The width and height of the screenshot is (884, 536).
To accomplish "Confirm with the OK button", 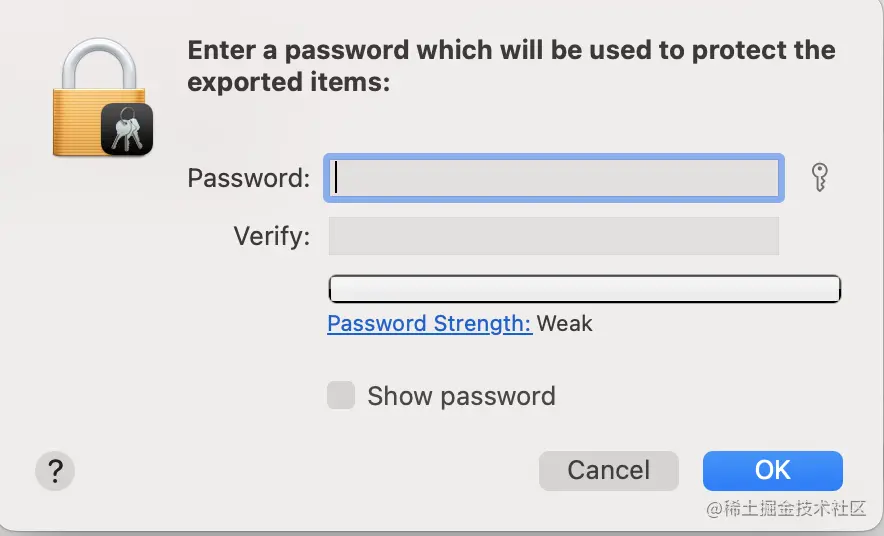I will pos(772,471).
